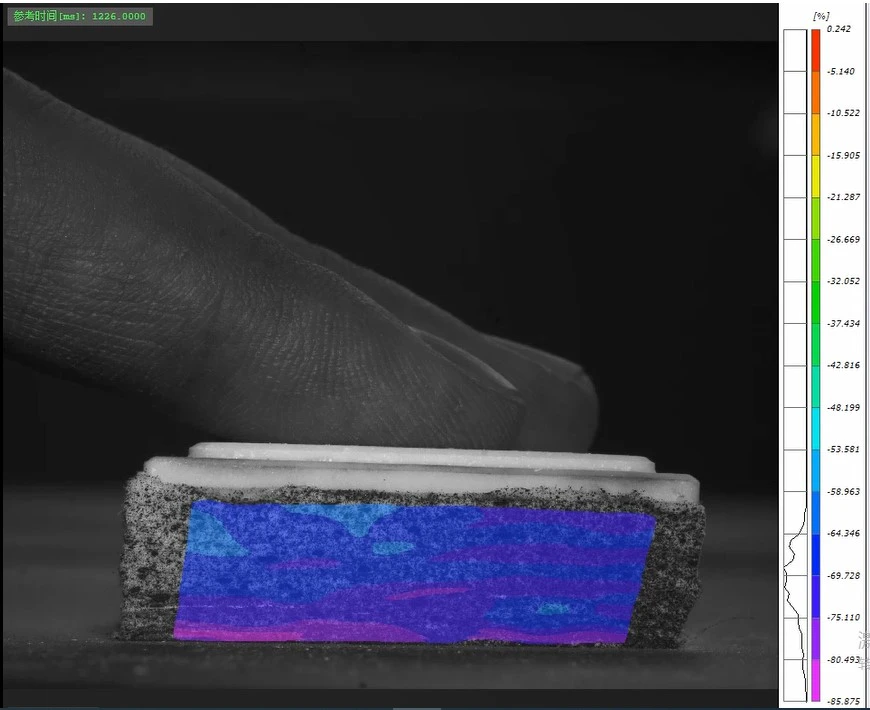Viewport: 870px width, 710px height.
Task: Click the histogram curve beside the color bar
Action: pyautogui.click(x=795, y=602)
